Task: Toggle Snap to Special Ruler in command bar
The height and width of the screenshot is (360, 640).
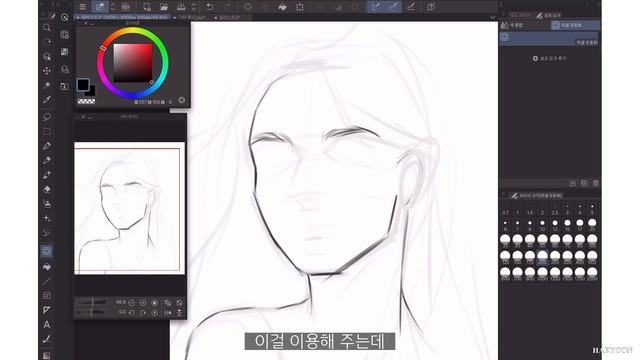Action: coord(393,7)
